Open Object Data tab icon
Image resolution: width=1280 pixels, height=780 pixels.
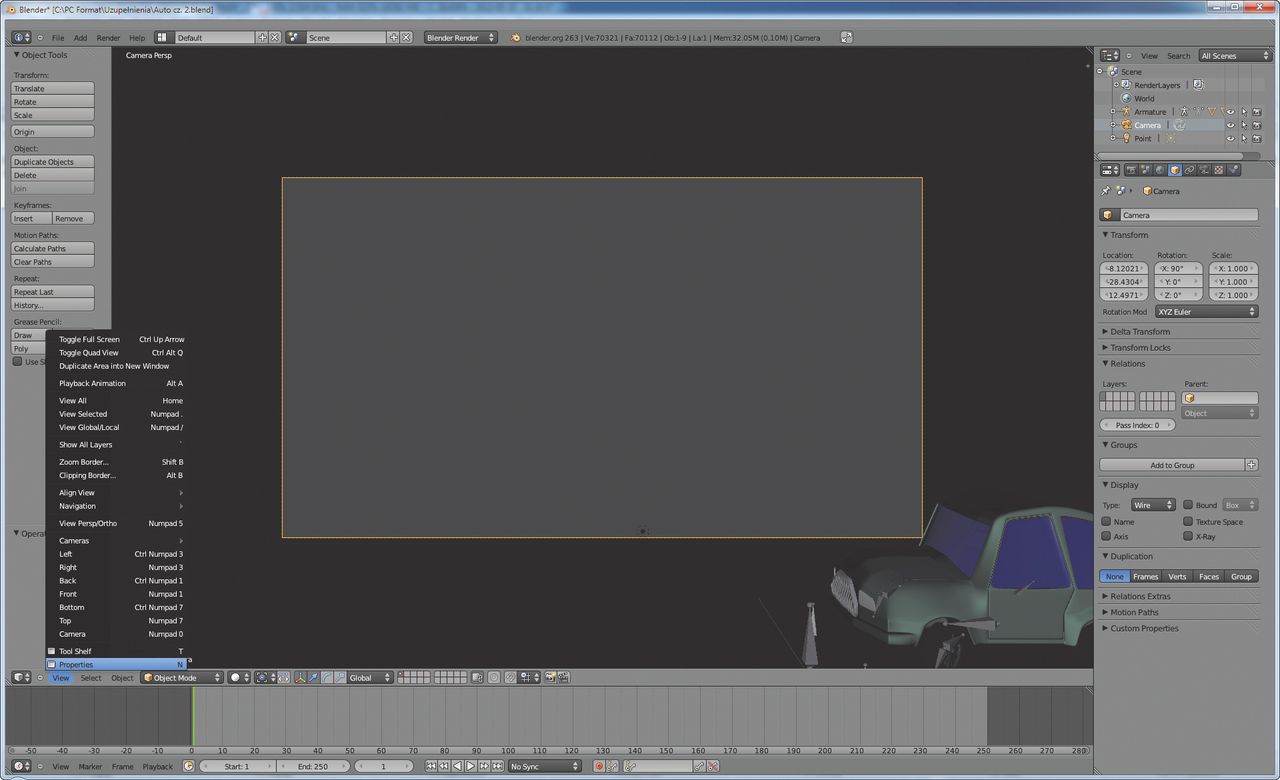tap(1204, 170)
